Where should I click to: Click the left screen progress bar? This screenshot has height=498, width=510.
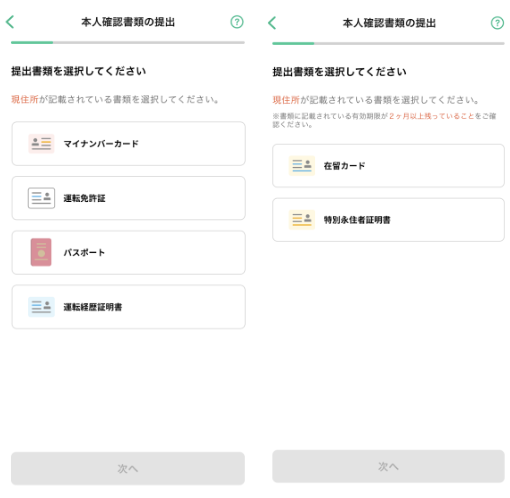pyautogui.click(x=128, y=43)
